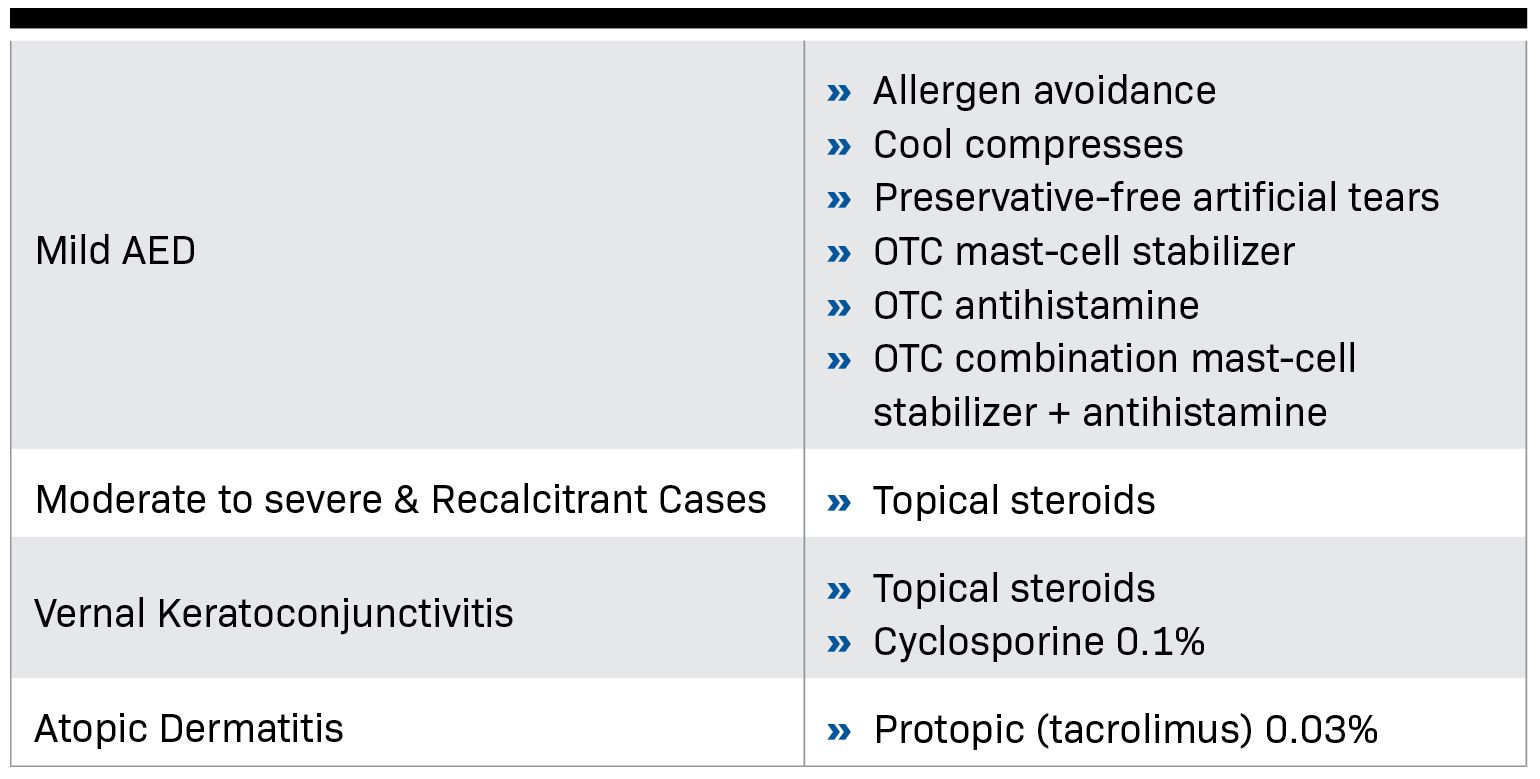Click the bullet arrow before Cool compresses
This screenshot has width=1540, height=779.
coord(839,147)
